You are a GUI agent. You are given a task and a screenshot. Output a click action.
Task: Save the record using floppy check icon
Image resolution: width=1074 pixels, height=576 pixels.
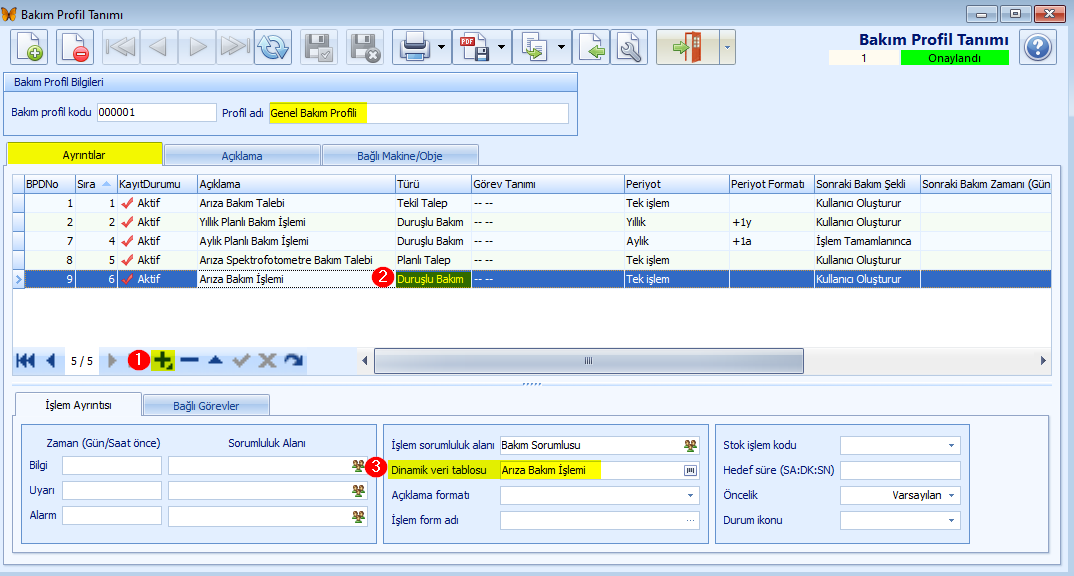click(319, 47)
